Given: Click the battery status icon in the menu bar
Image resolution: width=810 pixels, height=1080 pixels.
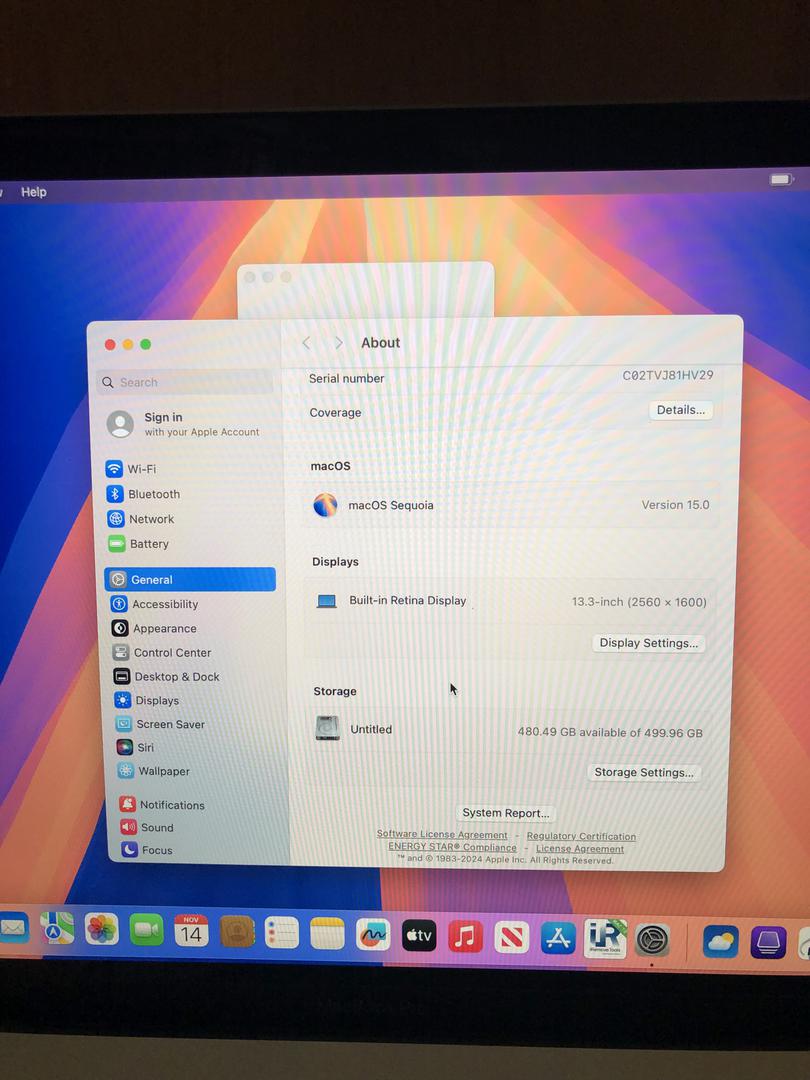Looking at the screenshot, I should coord(781,180).
